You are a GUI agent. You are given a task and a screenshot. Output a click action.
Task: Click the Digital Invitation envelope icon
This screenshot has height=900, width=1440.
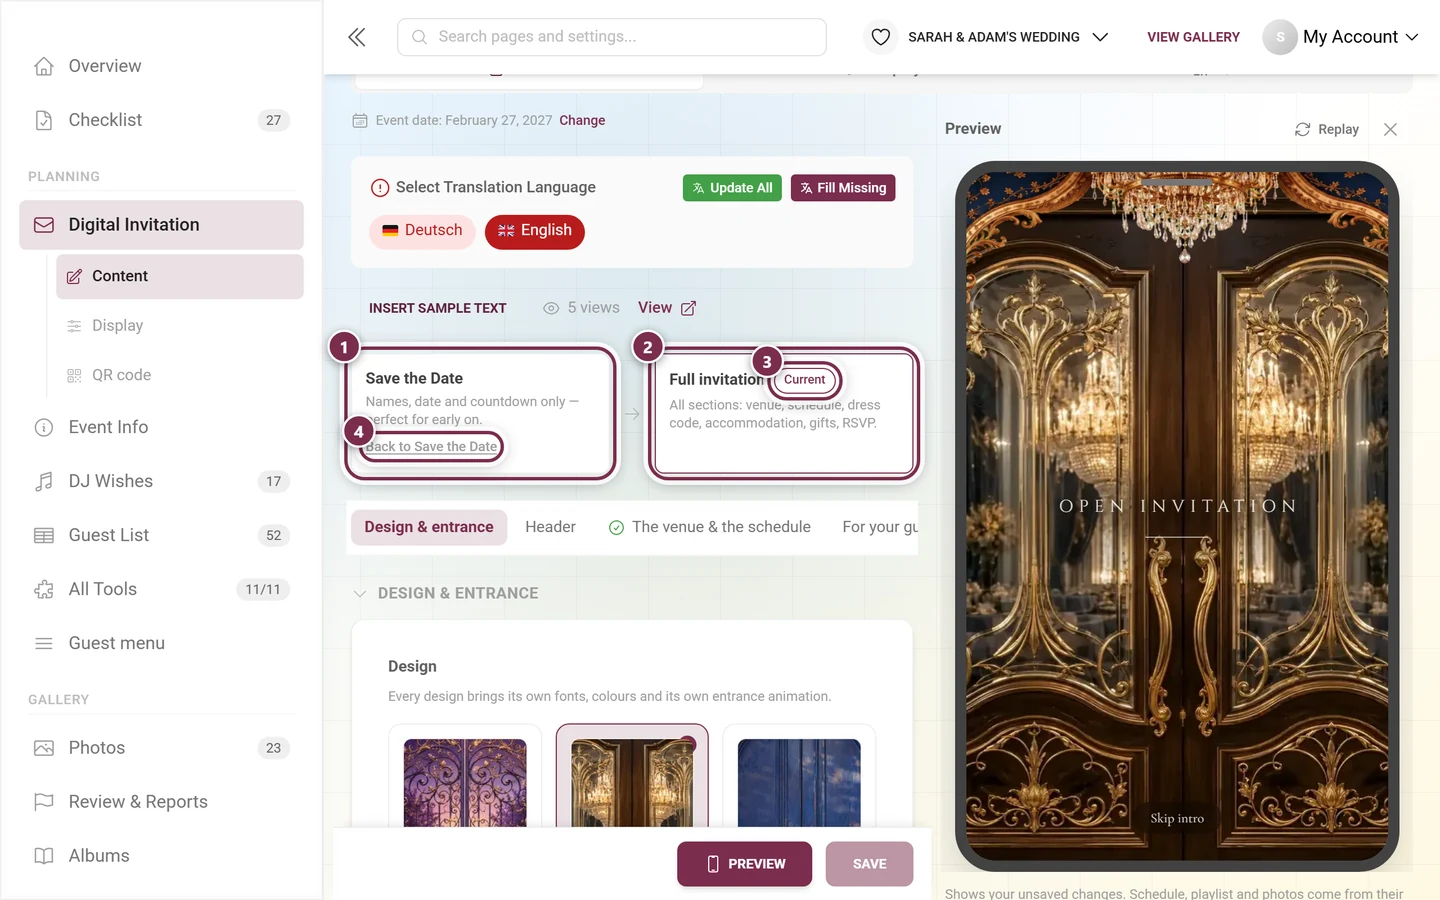pyautogui.click(x=44, y=225)
